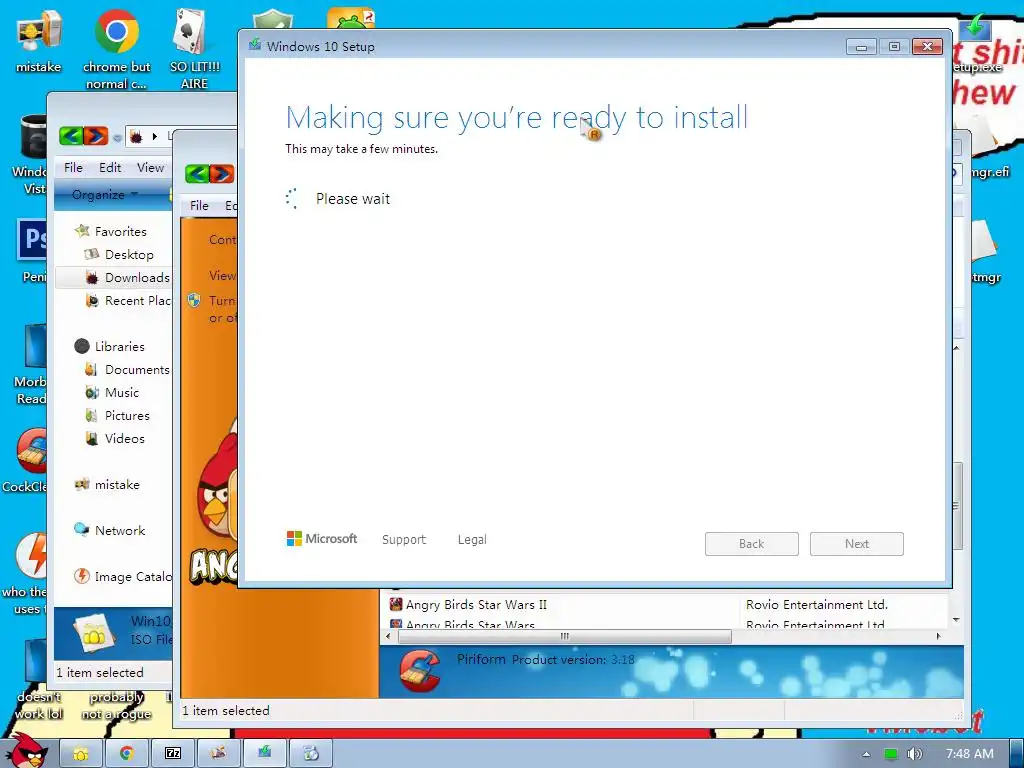Click left scroll arrow of programs list

(389, 636)
